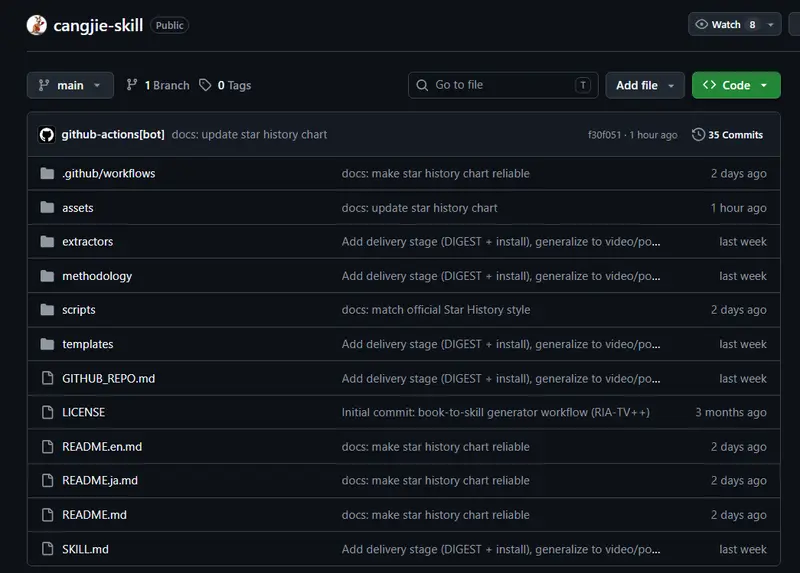Open commit hash f30f051
800x573 pixels.
[x=604, y=135]
